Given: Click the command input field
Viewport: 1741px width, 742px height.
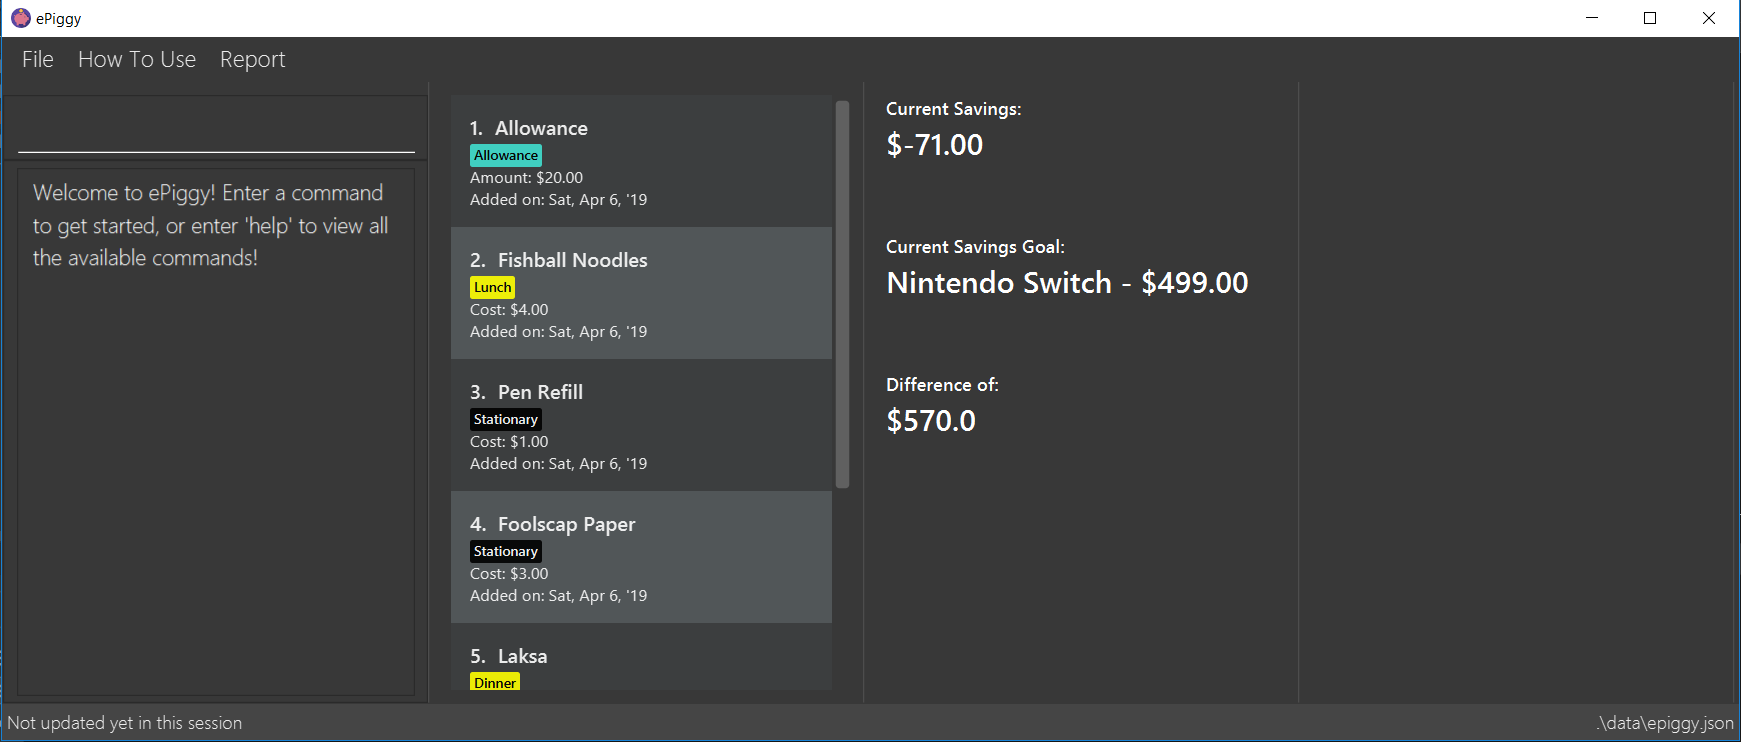Looking at the screenshot, I should (x=216, y=130).
